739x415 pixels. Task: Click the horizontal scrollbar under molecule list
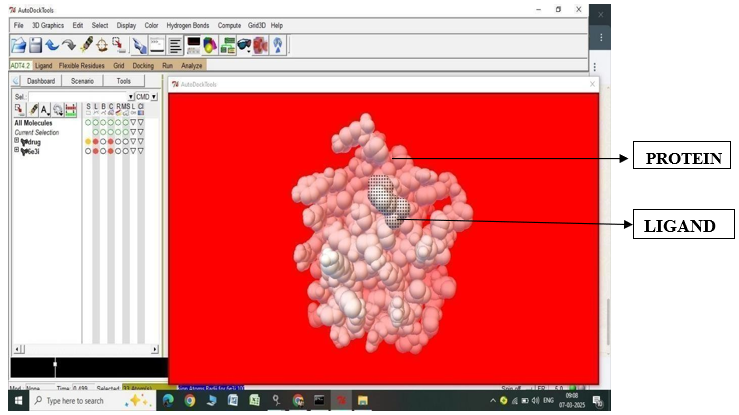point(85,349)
